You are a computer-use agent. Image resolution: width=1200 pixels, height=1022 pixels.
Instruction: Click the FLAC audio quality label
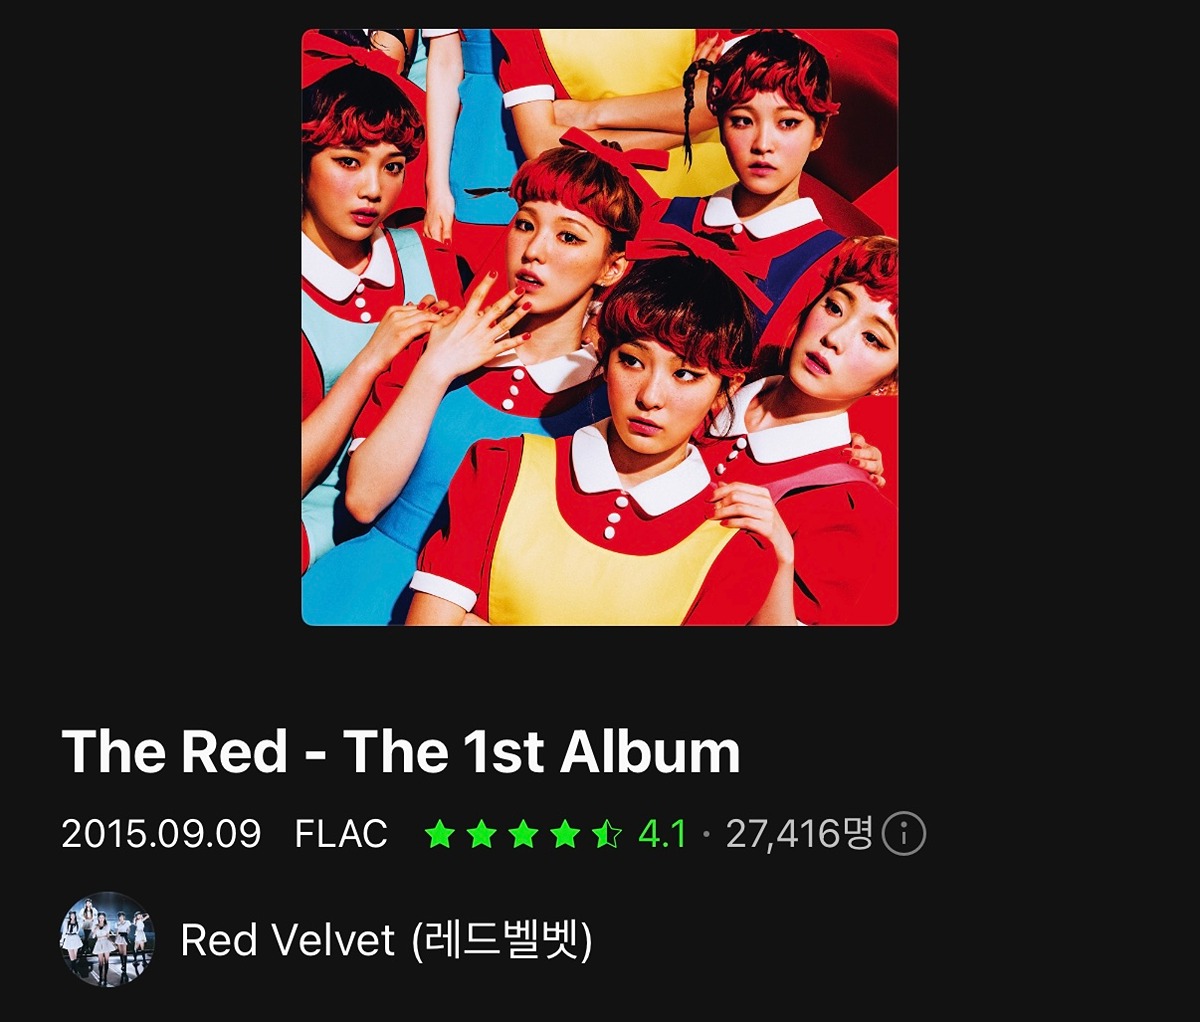pyautogui.click(x=341, y=834)
